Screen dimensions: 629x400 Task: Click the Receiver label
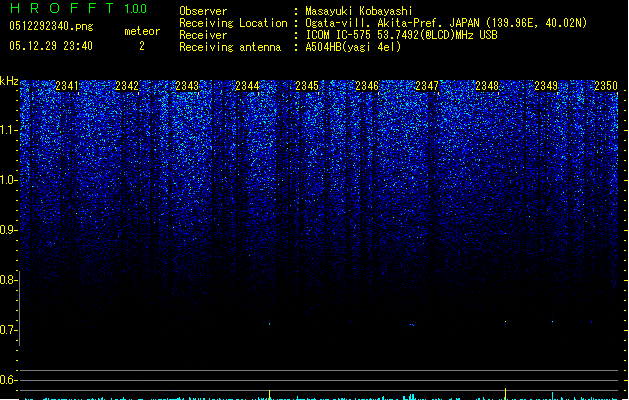click(203, 35)
